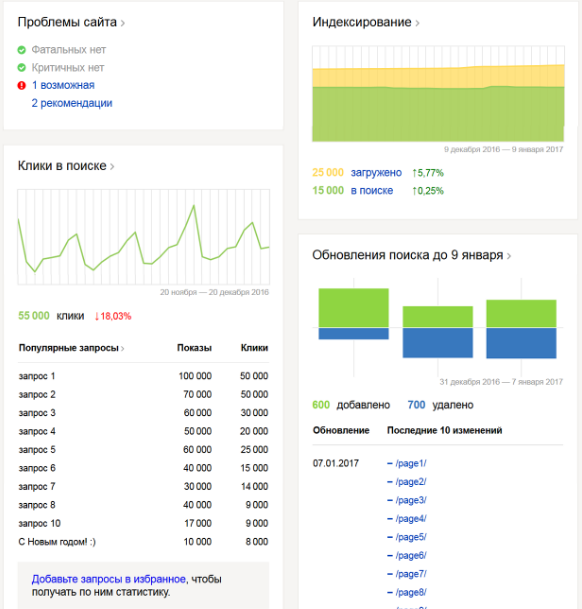Click the highest peak in clicks chart
This screenshot has width=582, height=609.
click(x=193, y=206)
